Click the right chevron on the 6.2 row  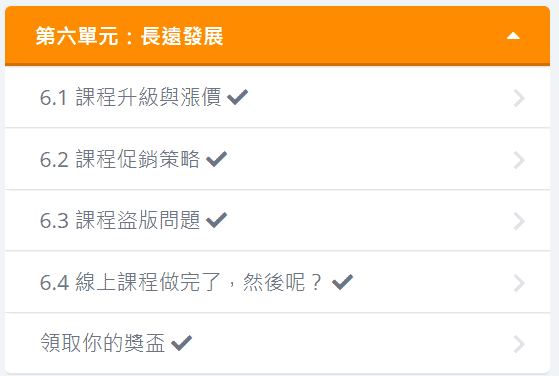tap(519, 160)
